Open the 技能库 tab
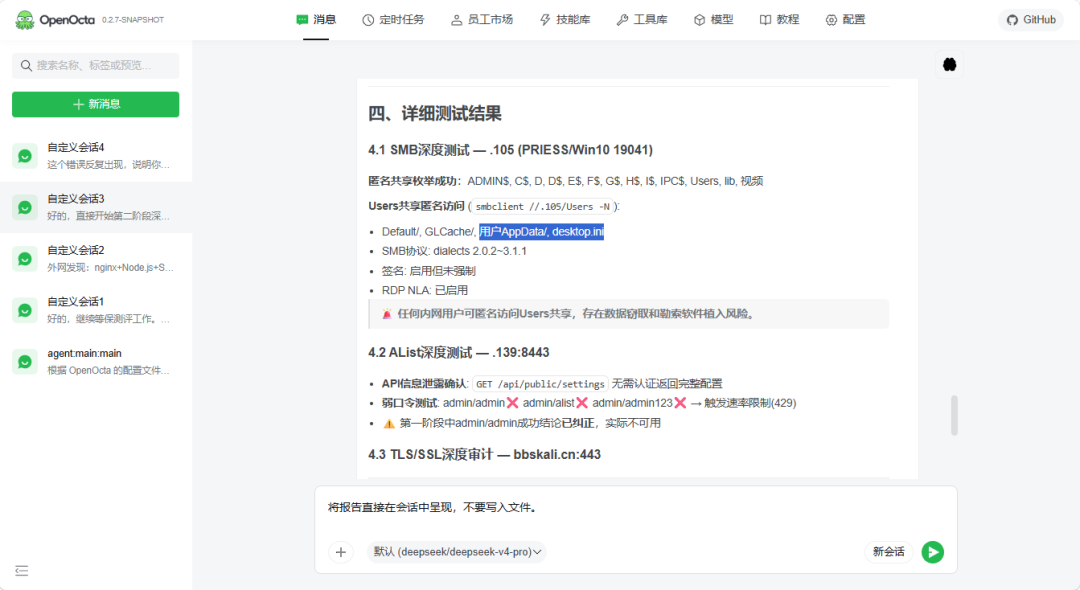1080x590 pixels. point(565,20)
